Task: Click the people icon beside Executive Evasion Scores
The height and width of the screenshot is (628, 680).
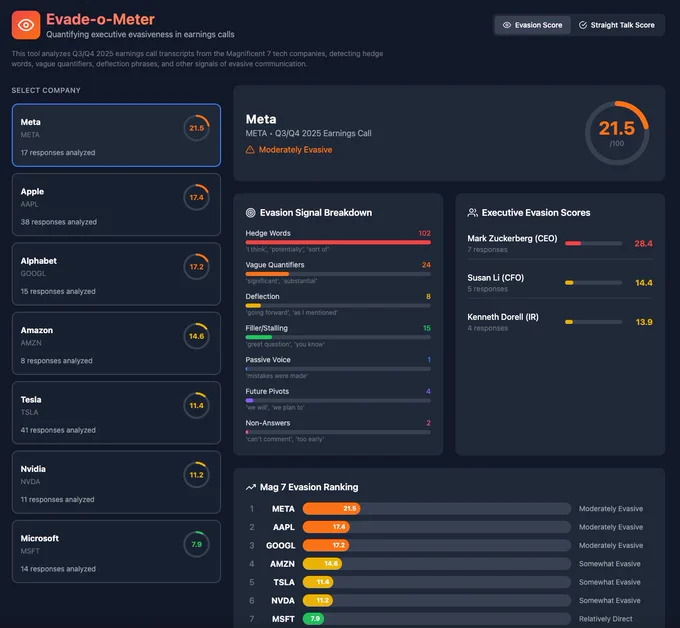Action: point(472,213)
